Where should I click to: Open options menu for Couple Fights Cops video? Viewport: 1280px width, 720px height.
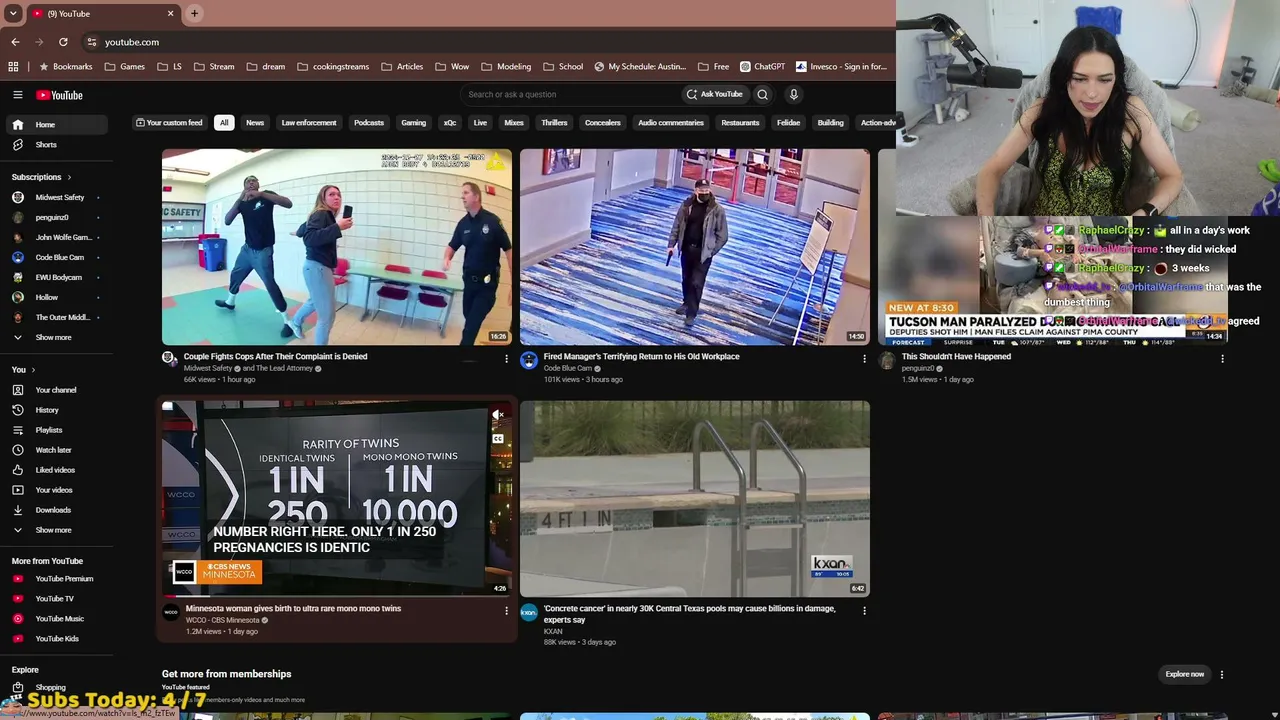pos(506,359)
